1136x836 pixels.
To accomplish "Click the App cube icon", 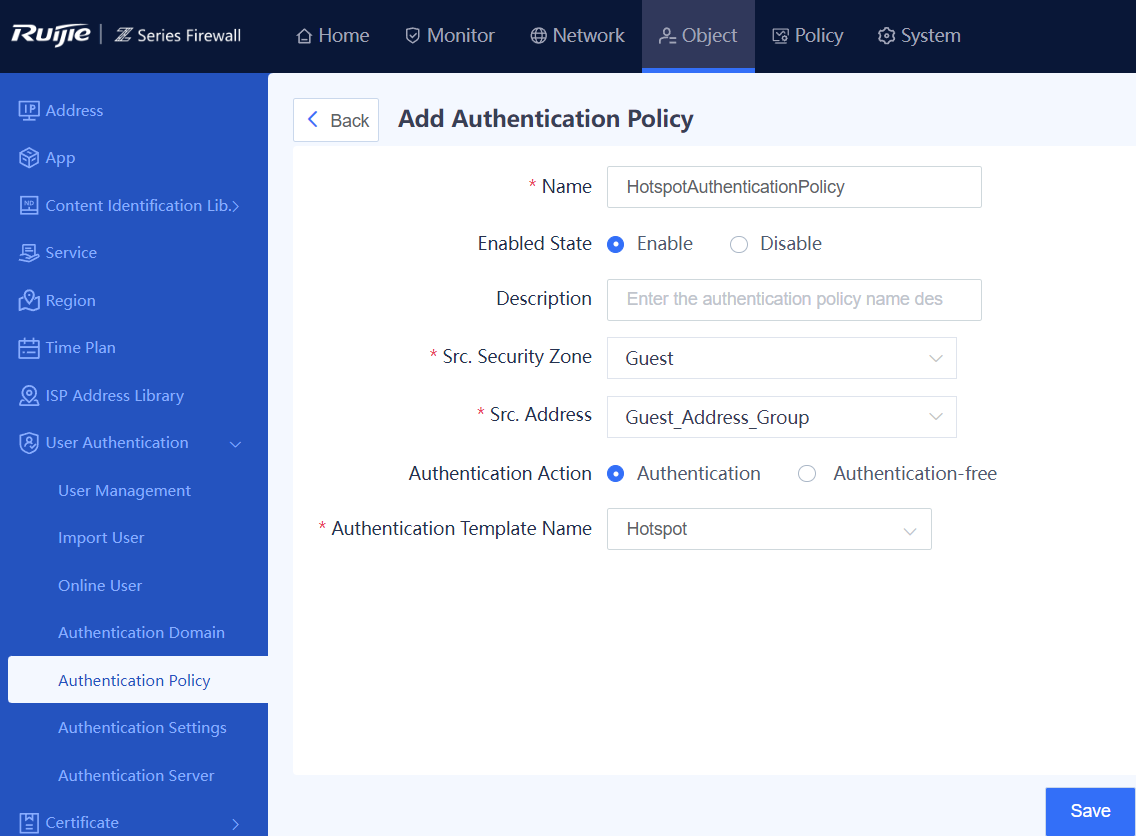I will [29, 157].
